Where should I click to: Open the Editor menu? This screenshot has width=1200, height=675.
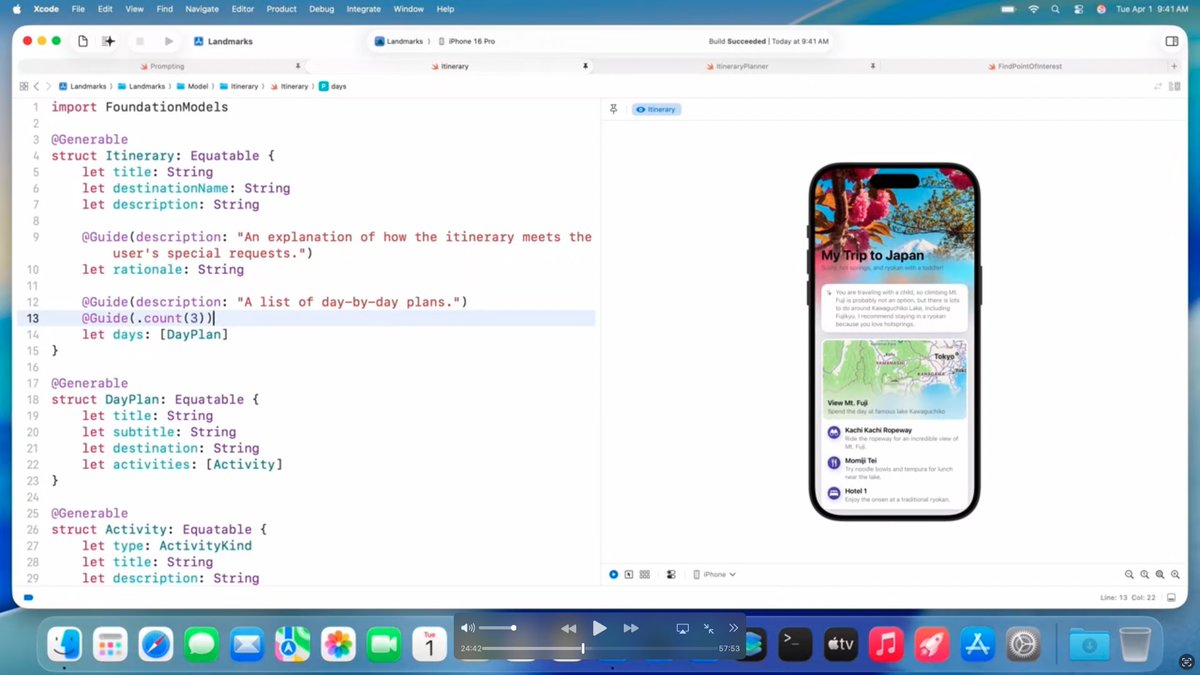(x=243, y=9)
